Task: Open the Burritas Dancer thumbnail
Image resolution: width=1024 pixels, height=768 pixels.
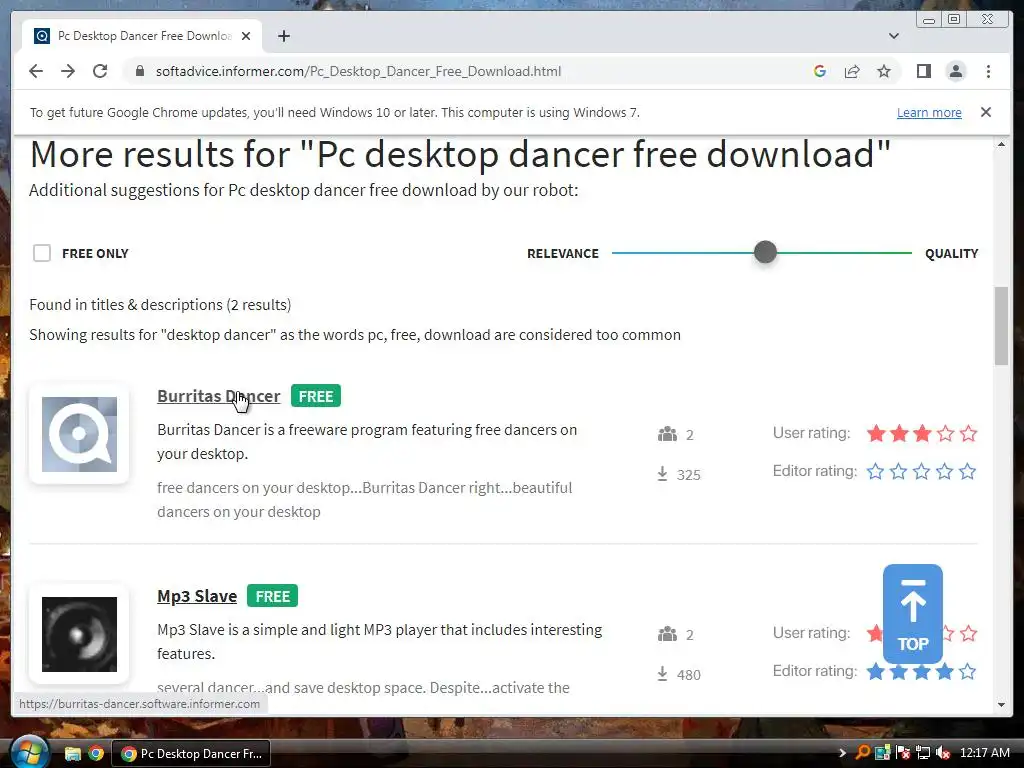Action: [79, 434]
